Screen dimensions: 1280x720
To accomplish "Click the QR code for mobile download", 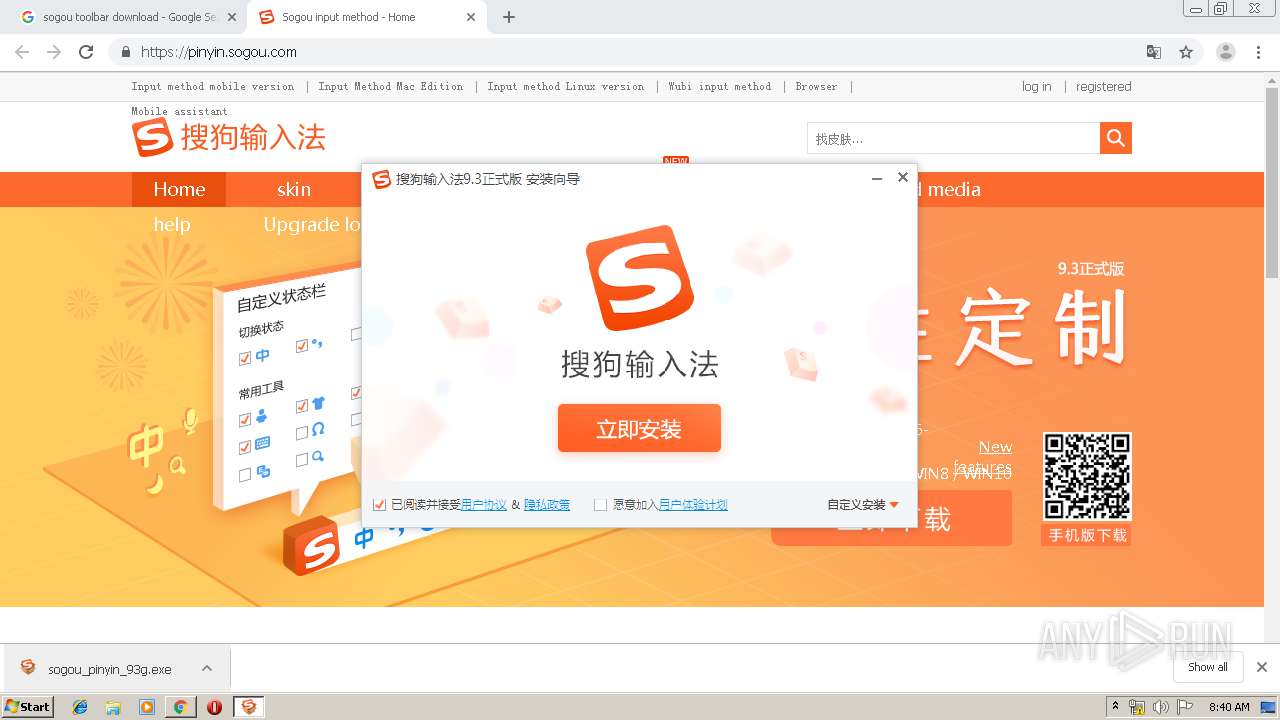I will (1087, 476).
